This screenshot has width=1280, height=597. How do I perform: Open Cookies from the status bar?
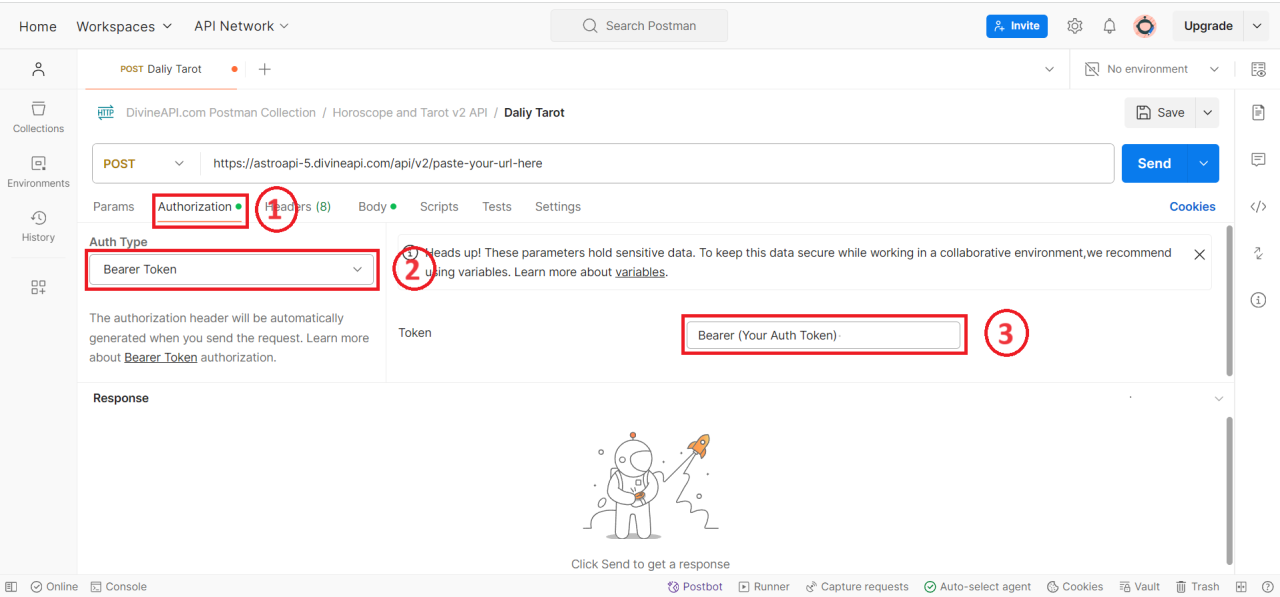pyautogui.click(x=1075, y=587)
